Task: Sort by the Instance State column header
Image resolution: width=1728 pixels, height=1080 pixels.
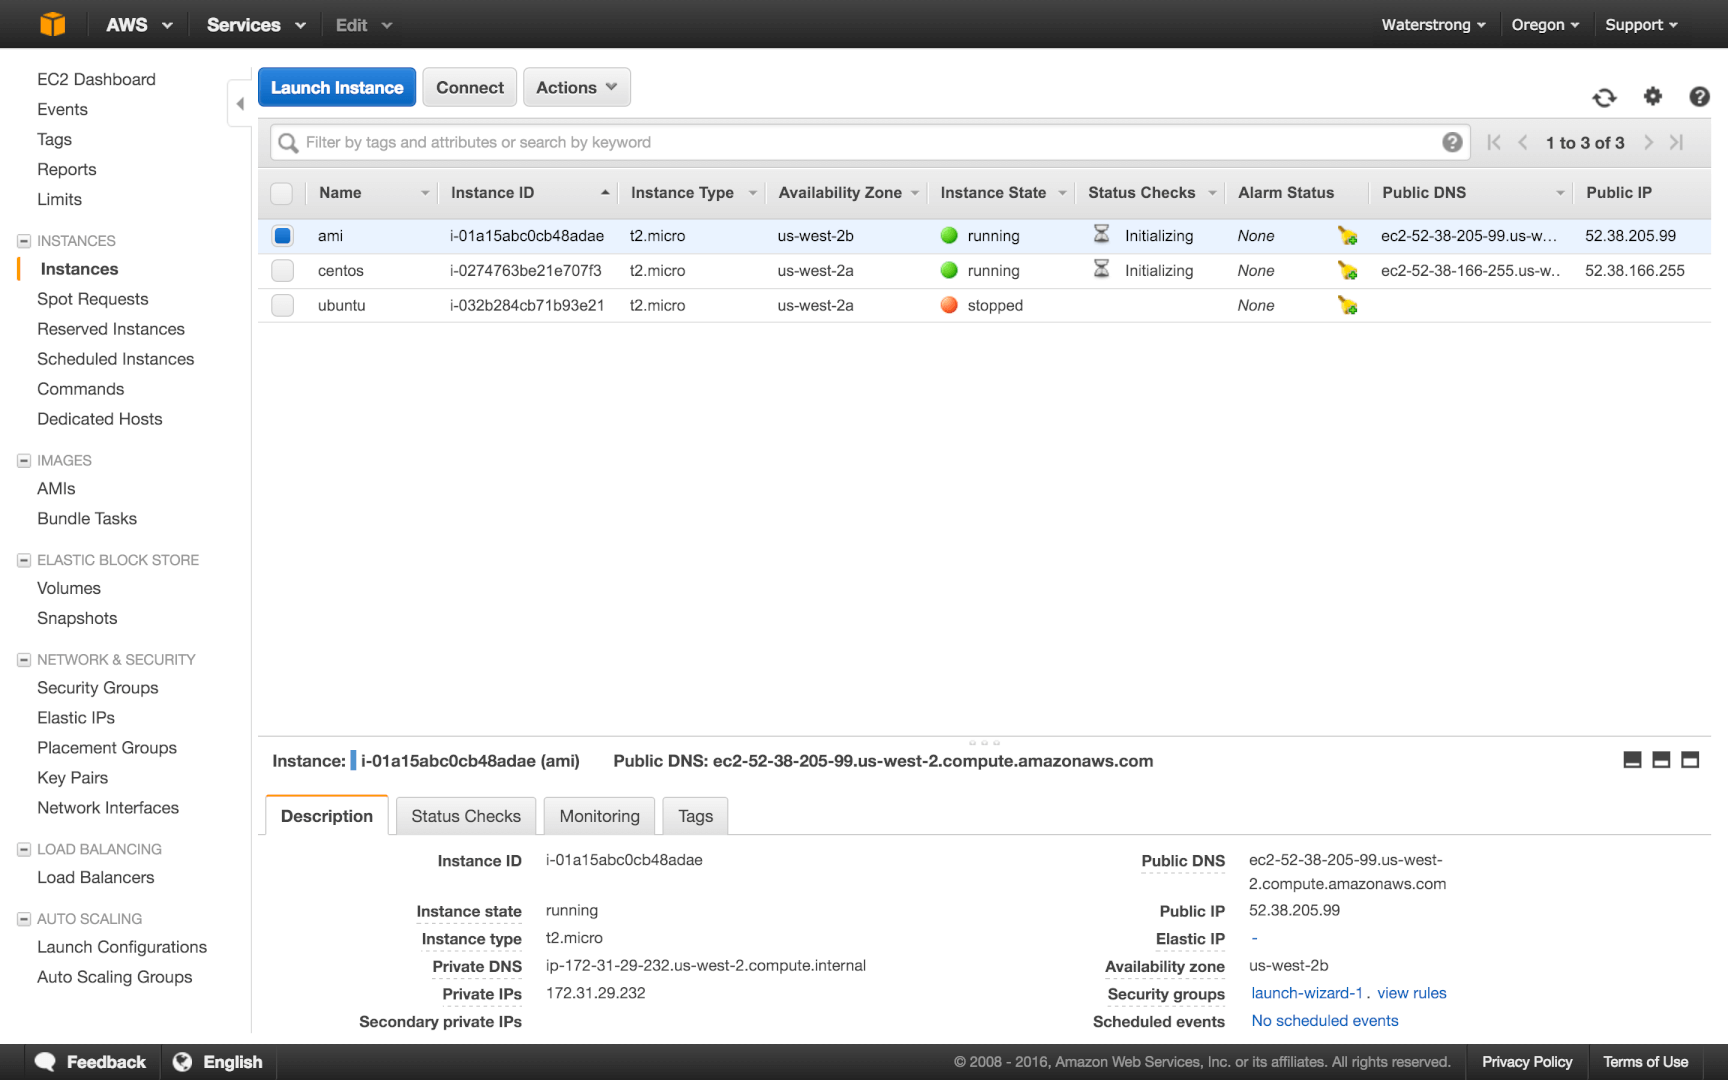Action: (1003, 193)
